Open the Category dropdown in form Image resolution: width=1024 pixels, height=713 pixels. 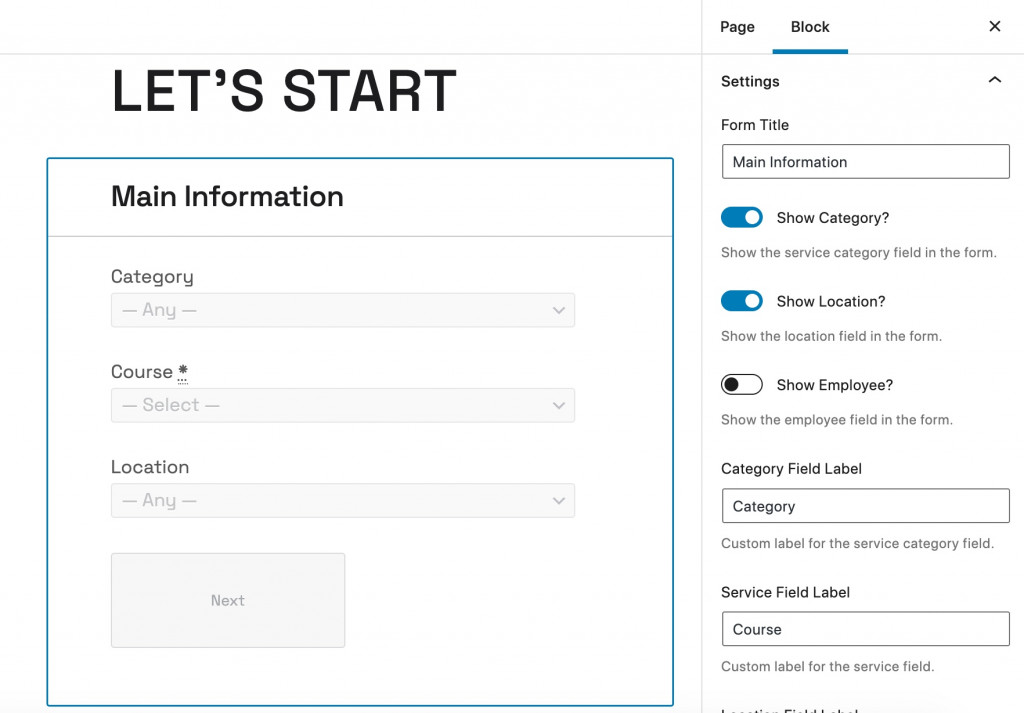pyautogui.click(x=343, y=310)
